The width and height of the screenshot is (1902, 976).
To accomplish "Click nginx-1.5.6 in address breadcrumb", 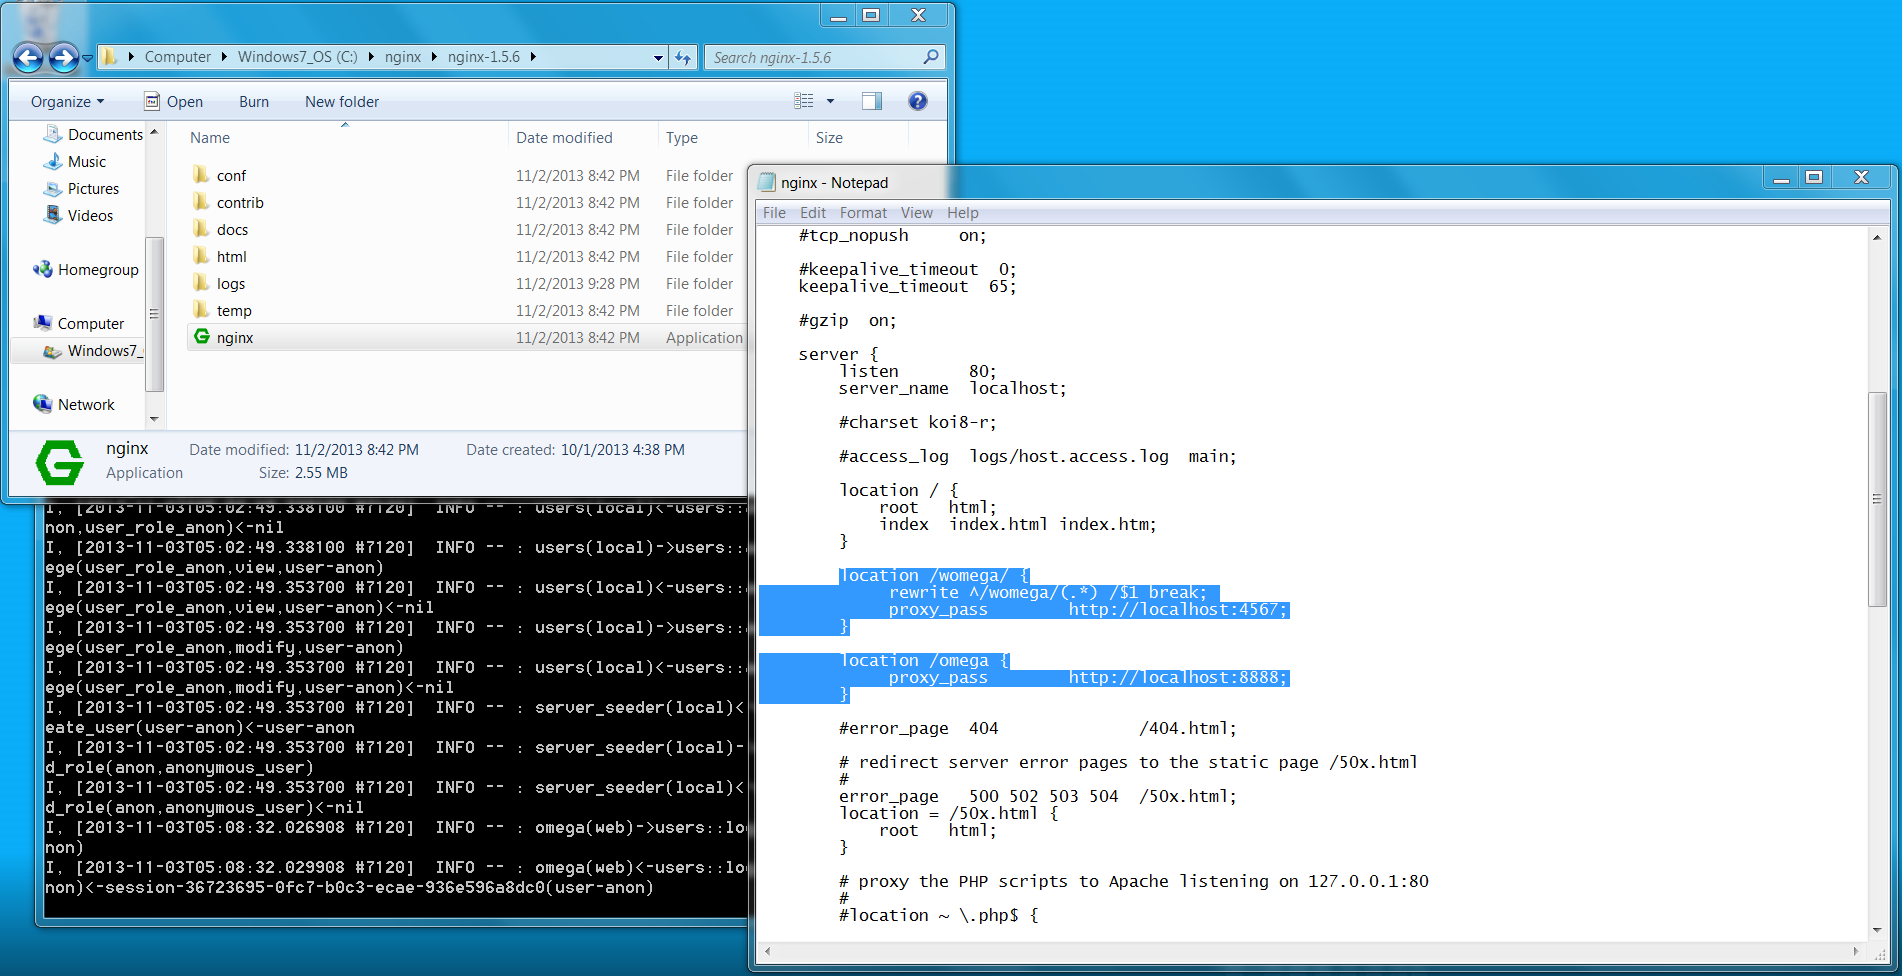I will (484, 57).
